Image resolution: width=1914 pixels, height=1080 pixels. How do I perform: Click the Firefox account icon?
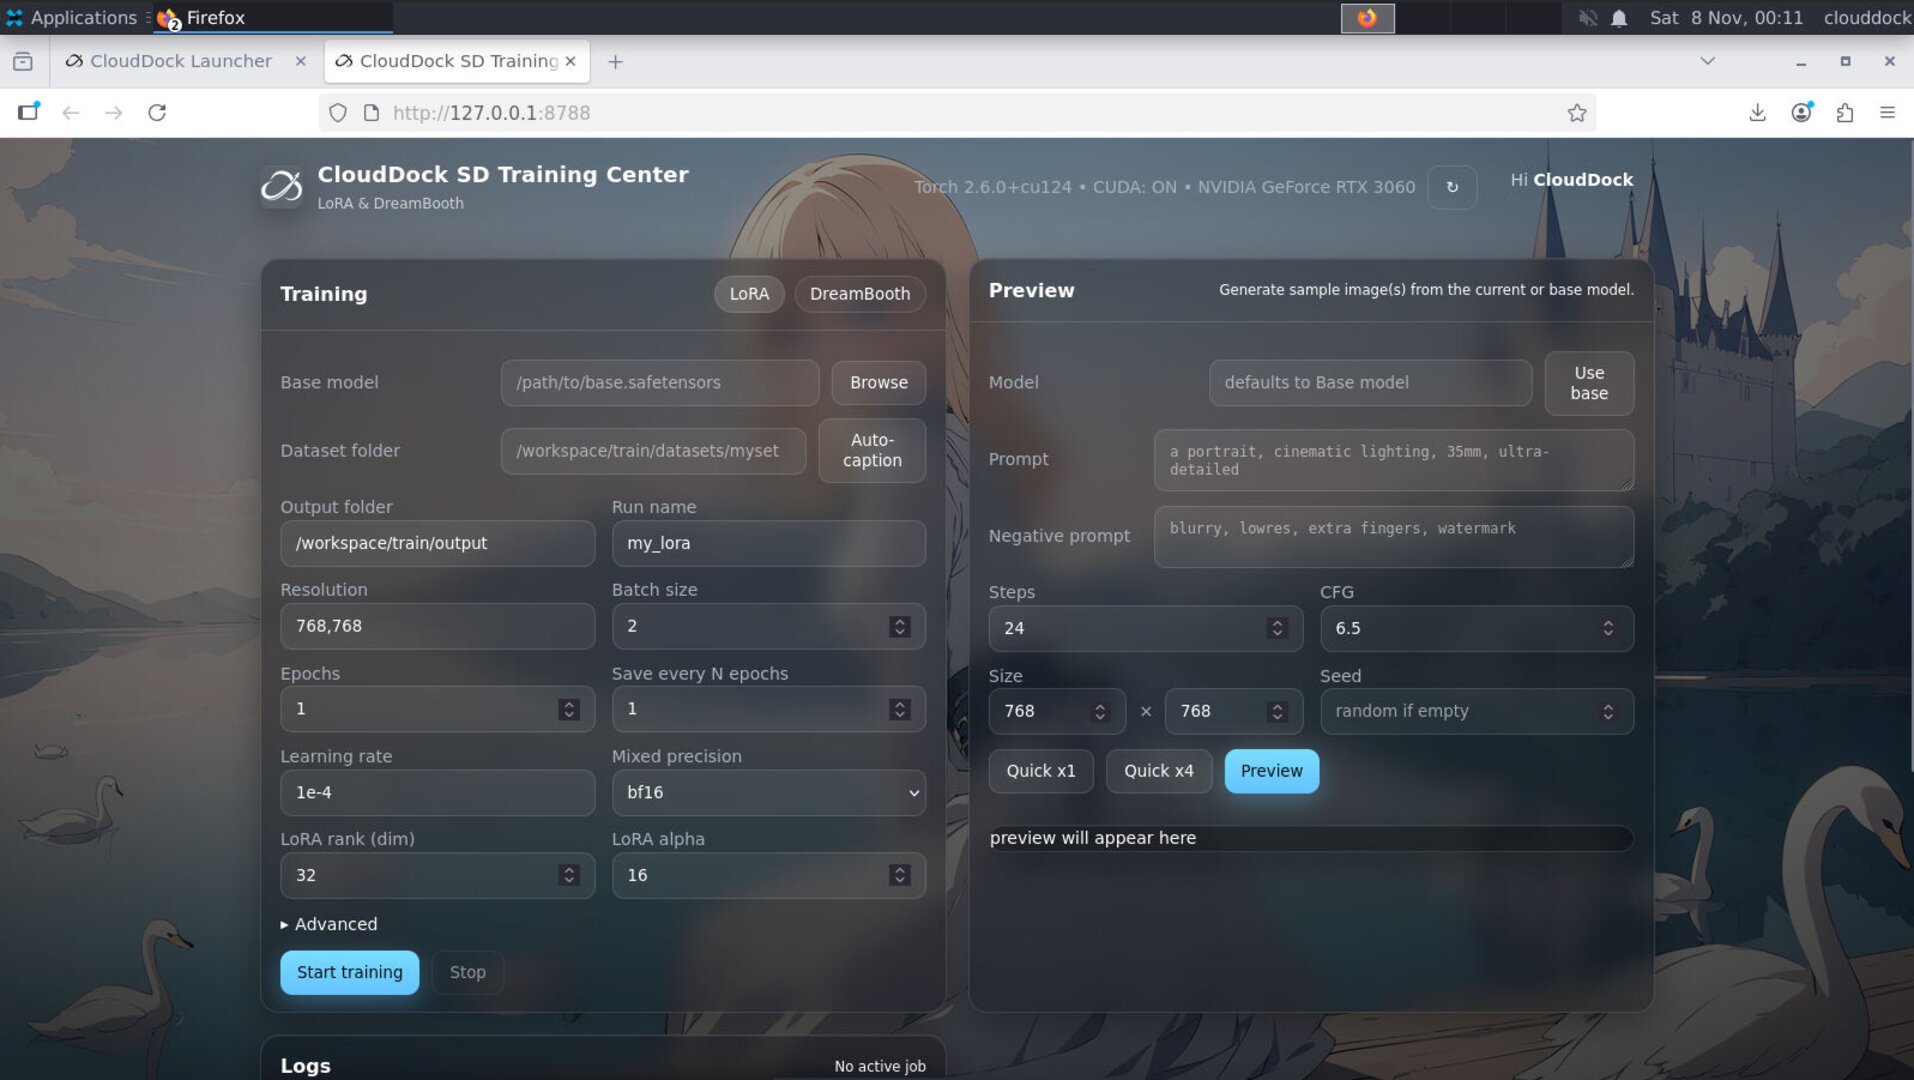coord(1801,113)
